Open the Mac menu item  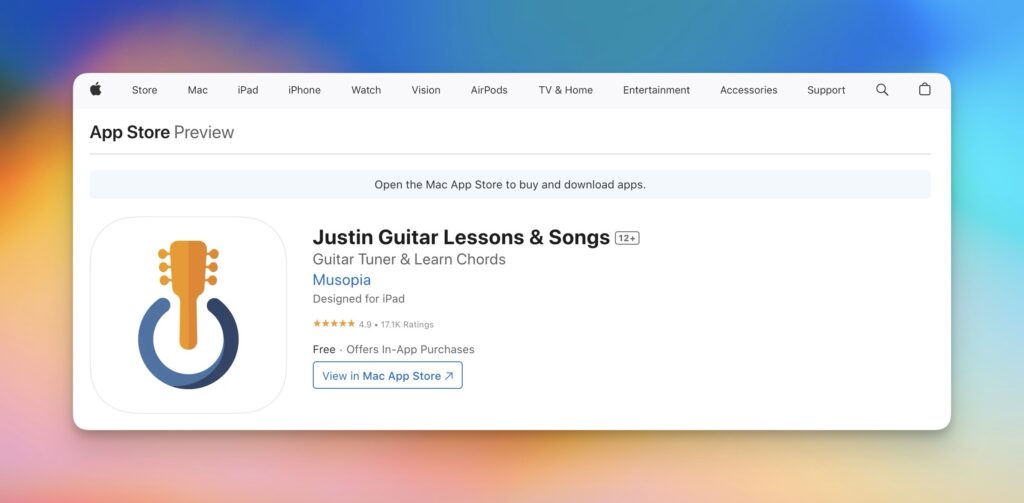click(198, 90)
